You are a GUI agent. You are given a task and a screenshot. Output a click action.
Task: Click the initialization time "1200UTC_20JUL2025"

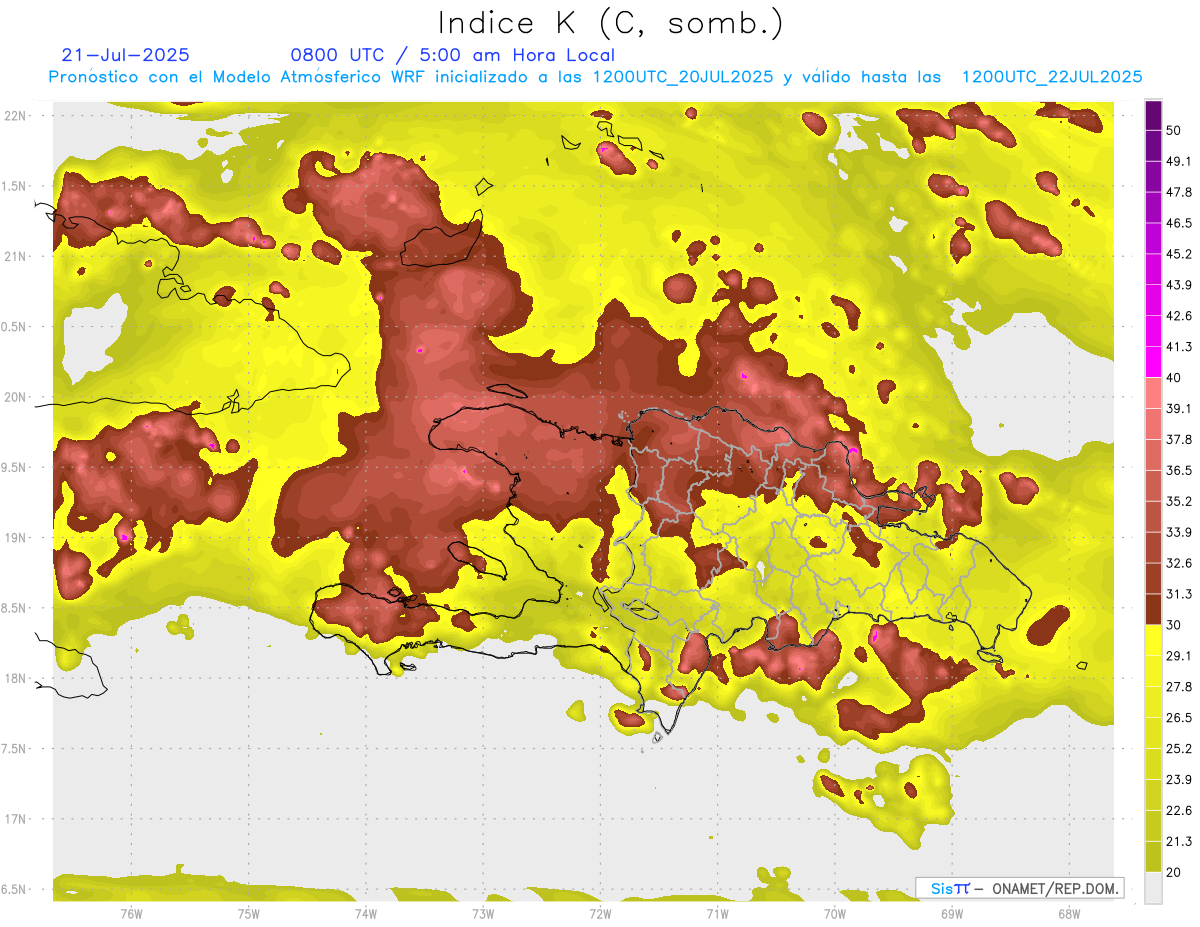pyautogui.click(x=683, y=77)
